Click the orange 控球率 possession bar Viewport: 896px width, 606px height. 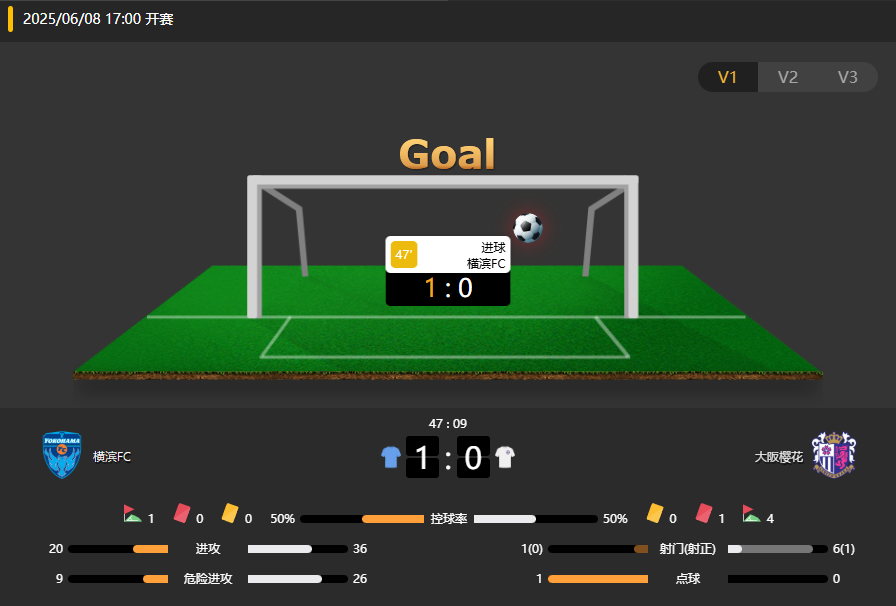pyautogui.click(x=393, y=519)
